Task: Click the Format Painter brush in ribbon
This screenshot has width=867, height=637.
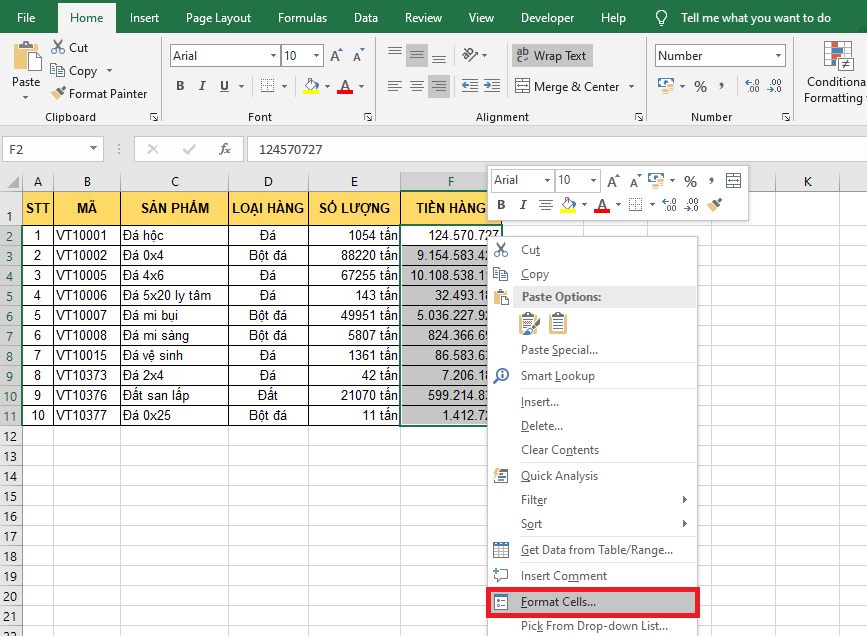Action: click(60, 94)
